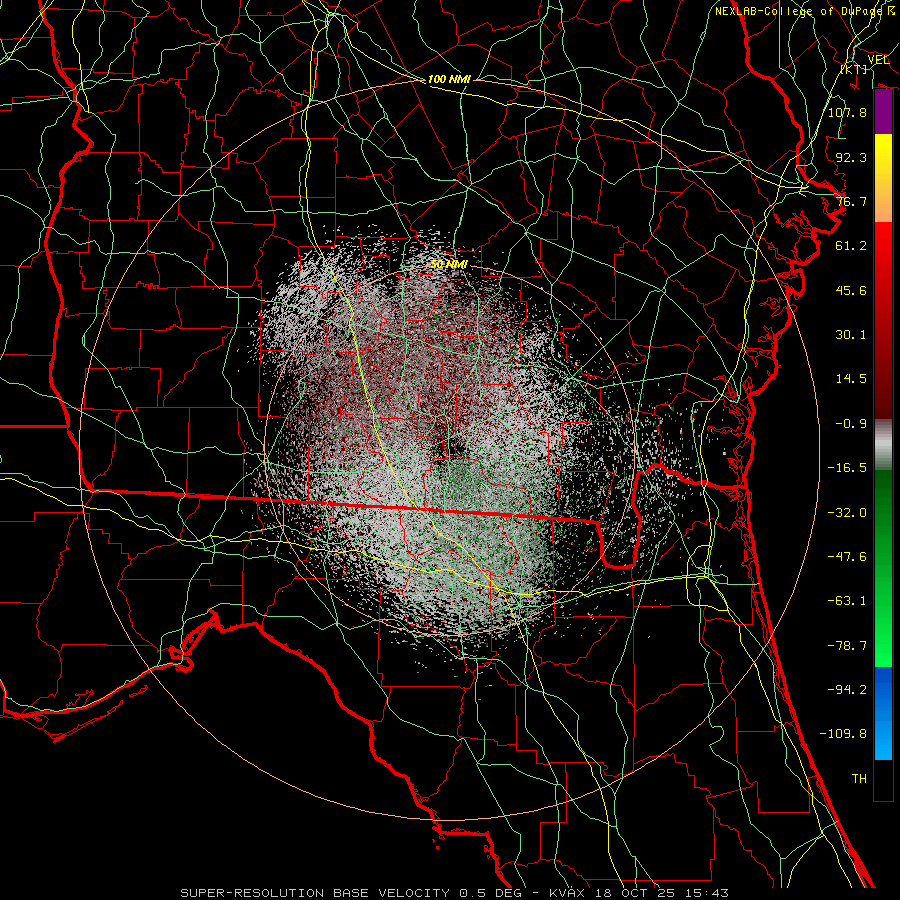Click the dark radar site gap at the echo center

(449, 447)
